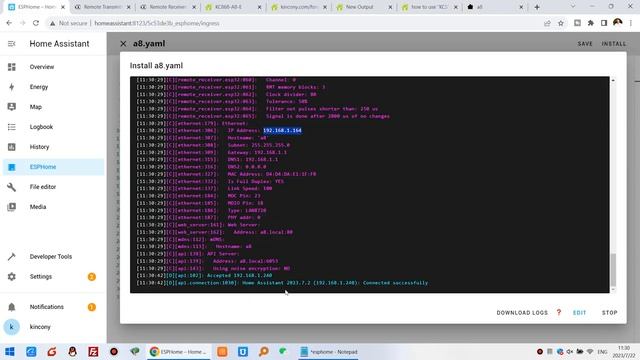Click EDIT in the install dialog
The height and width of the screenshot is (360, 640).
pyautogui.click(x=579, y=313)
